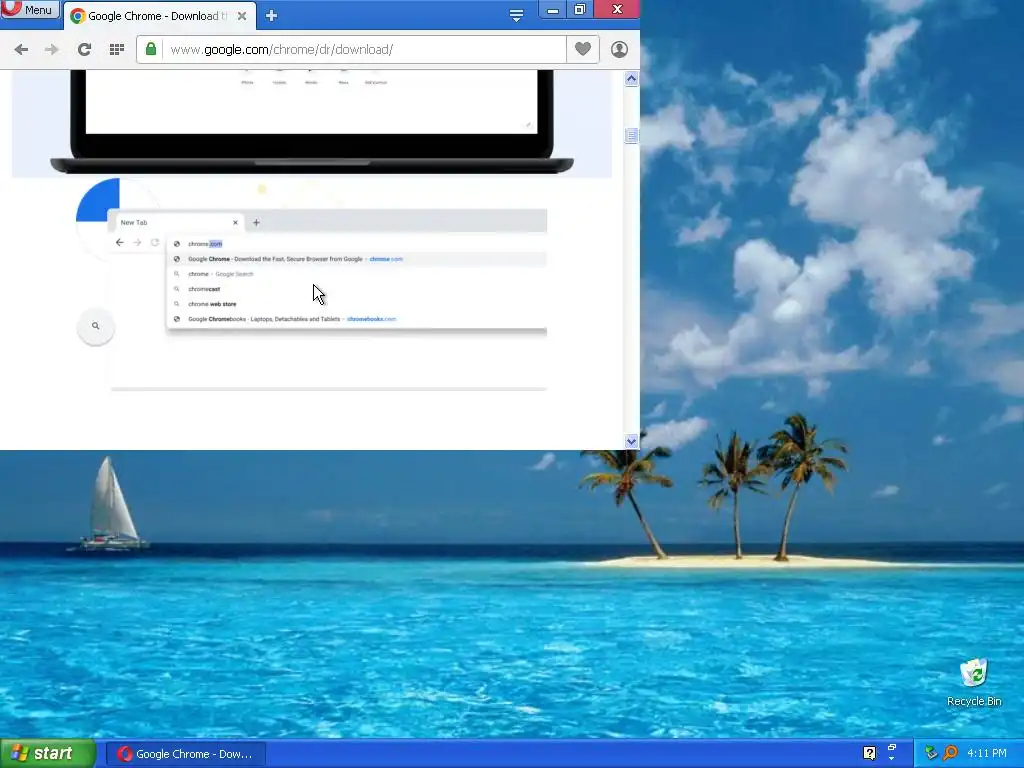Click the laptop image on the page
The image size is (1024, 768).
click(x=312, y=121)
